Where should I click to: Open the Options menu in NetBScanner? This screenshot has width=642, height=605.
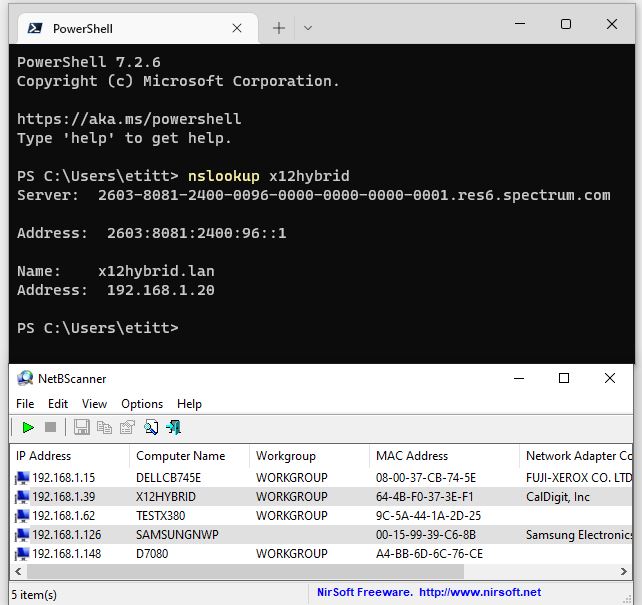coord(142,404)
